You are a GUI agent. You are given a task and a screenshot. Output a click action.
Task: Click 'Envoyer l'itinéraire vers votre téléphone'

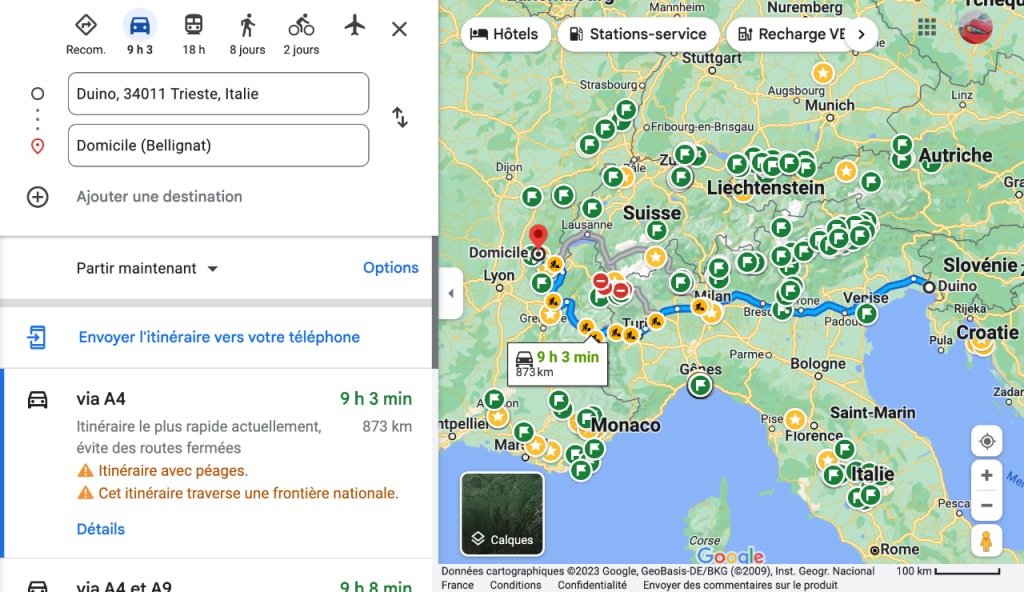(219, 337)
